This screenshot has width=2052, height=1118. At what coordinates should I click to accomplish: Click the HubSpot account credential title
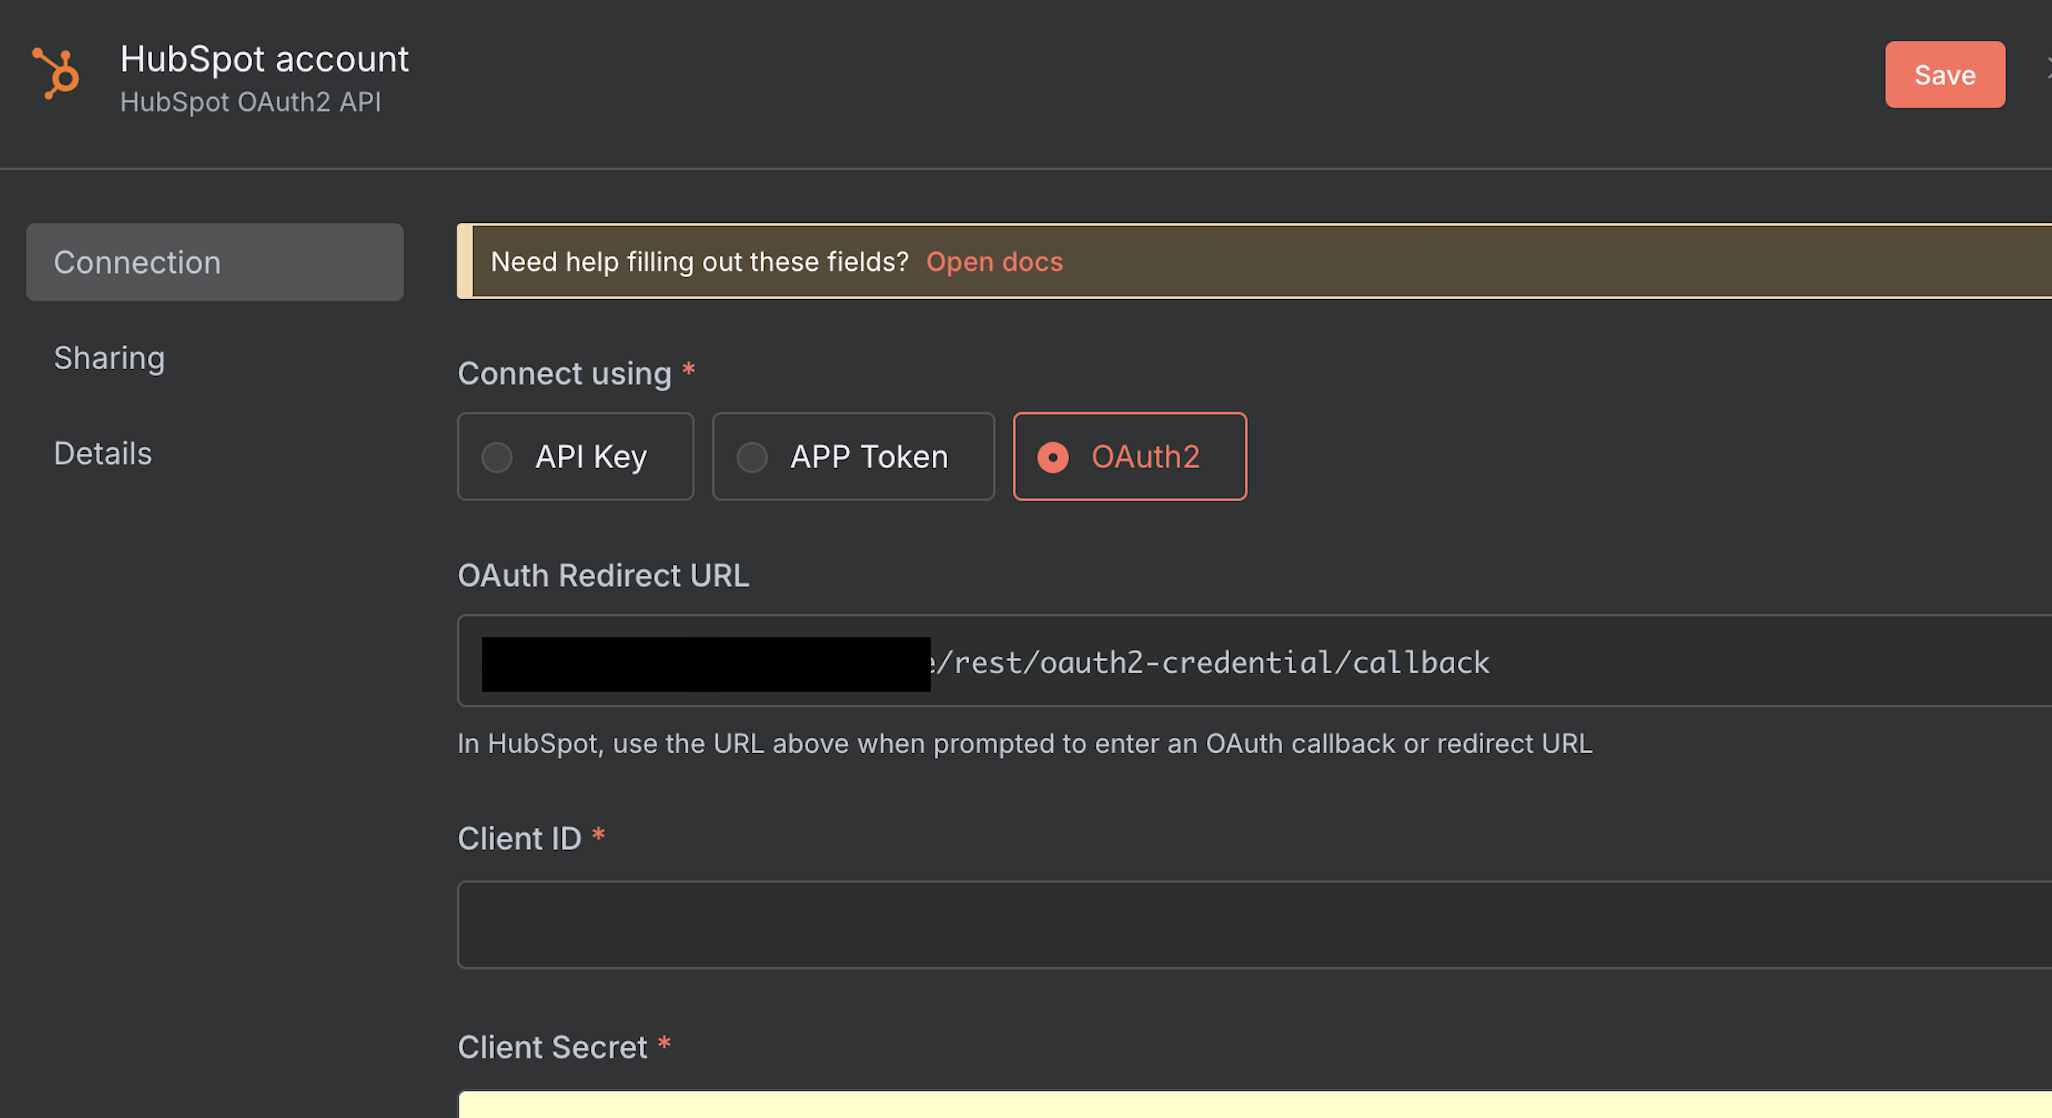264,59
